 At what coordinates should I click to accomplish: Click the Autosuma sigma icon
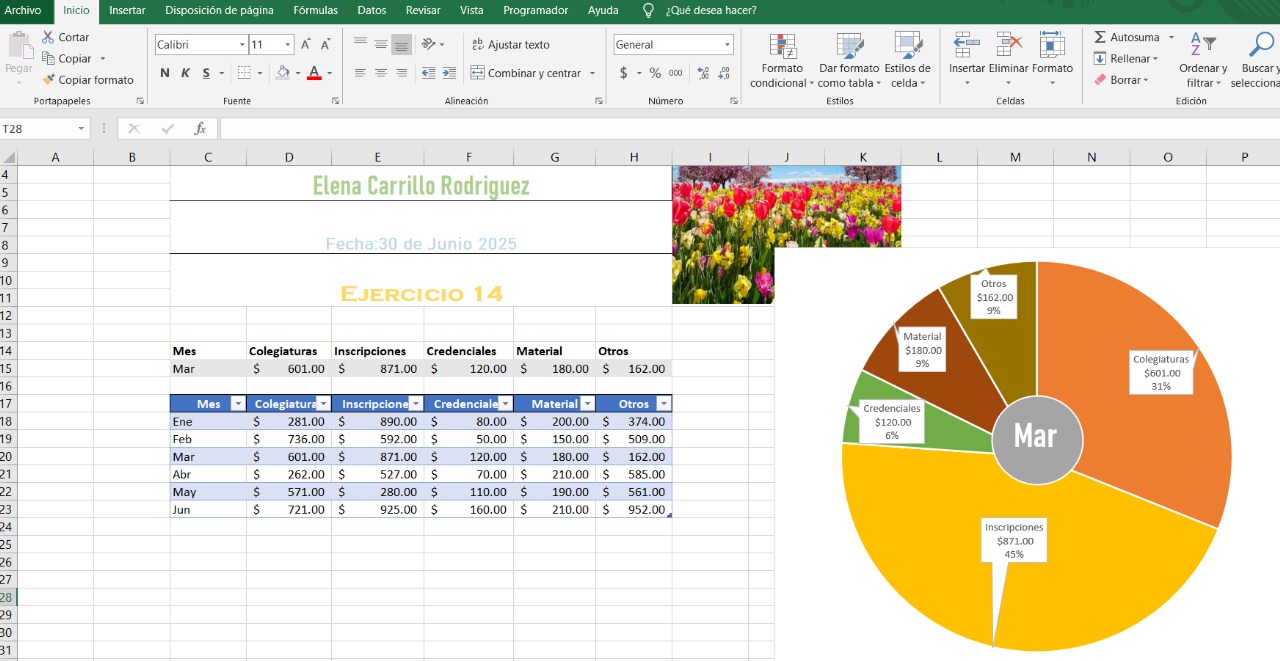tap(1100, 37)
